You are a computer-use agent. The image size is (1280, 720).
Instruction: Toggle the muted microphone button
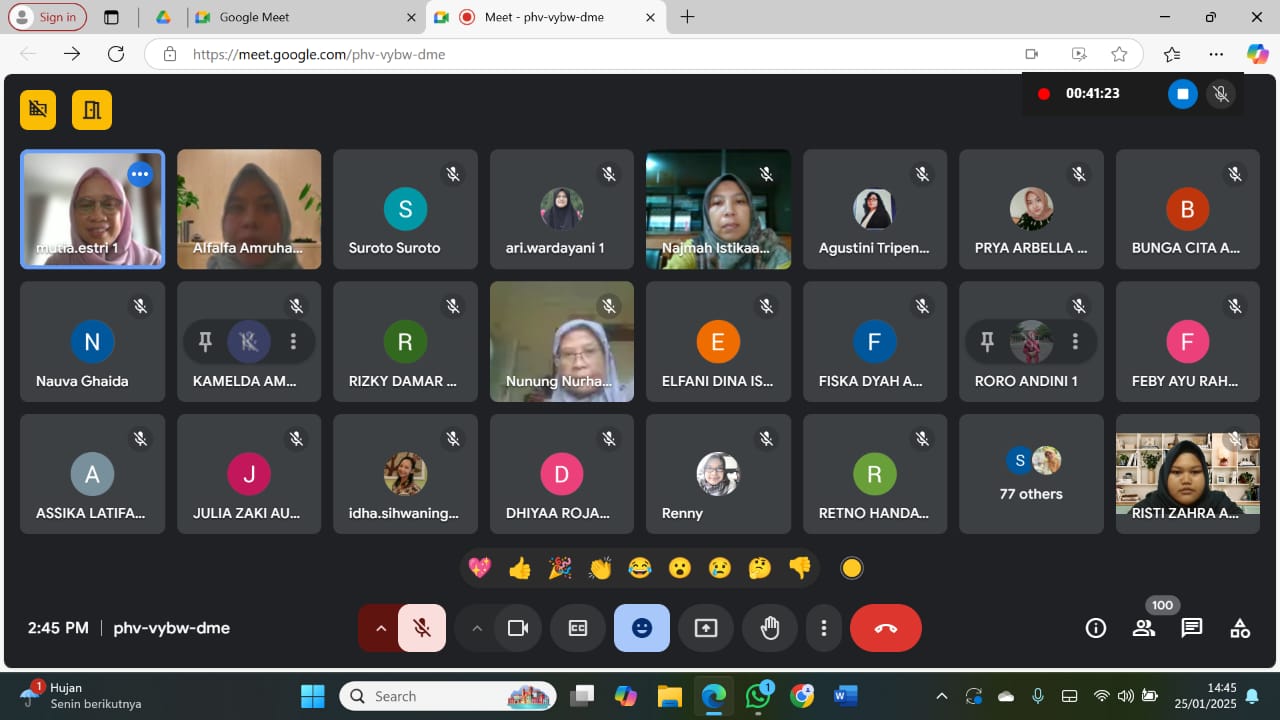[x=422, y=628]
